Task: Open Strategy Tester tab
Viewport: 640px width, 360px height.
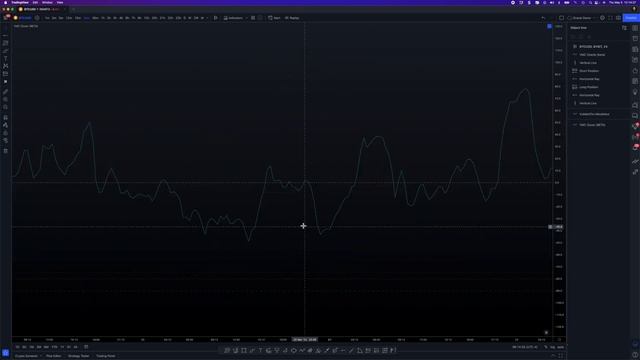Action: [x=78, y=356]
